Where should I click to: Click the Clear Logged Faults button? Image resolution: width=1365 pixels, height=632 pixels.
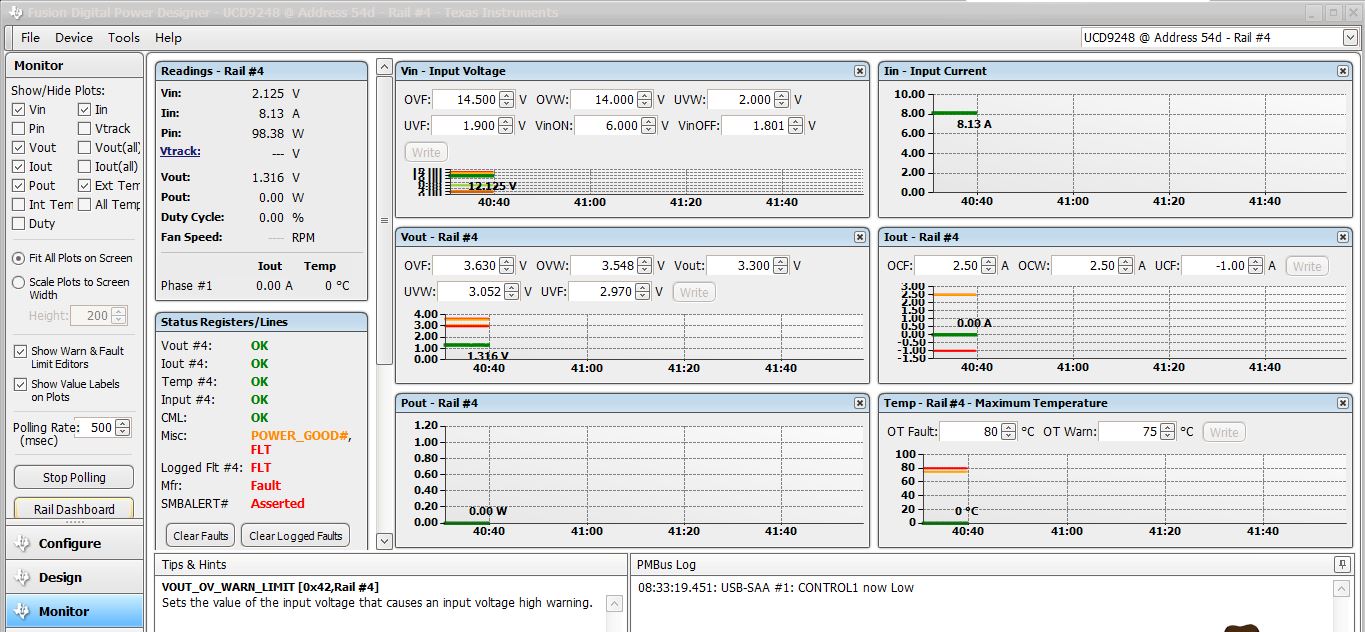pyautogui.click(x=296, y=536)
